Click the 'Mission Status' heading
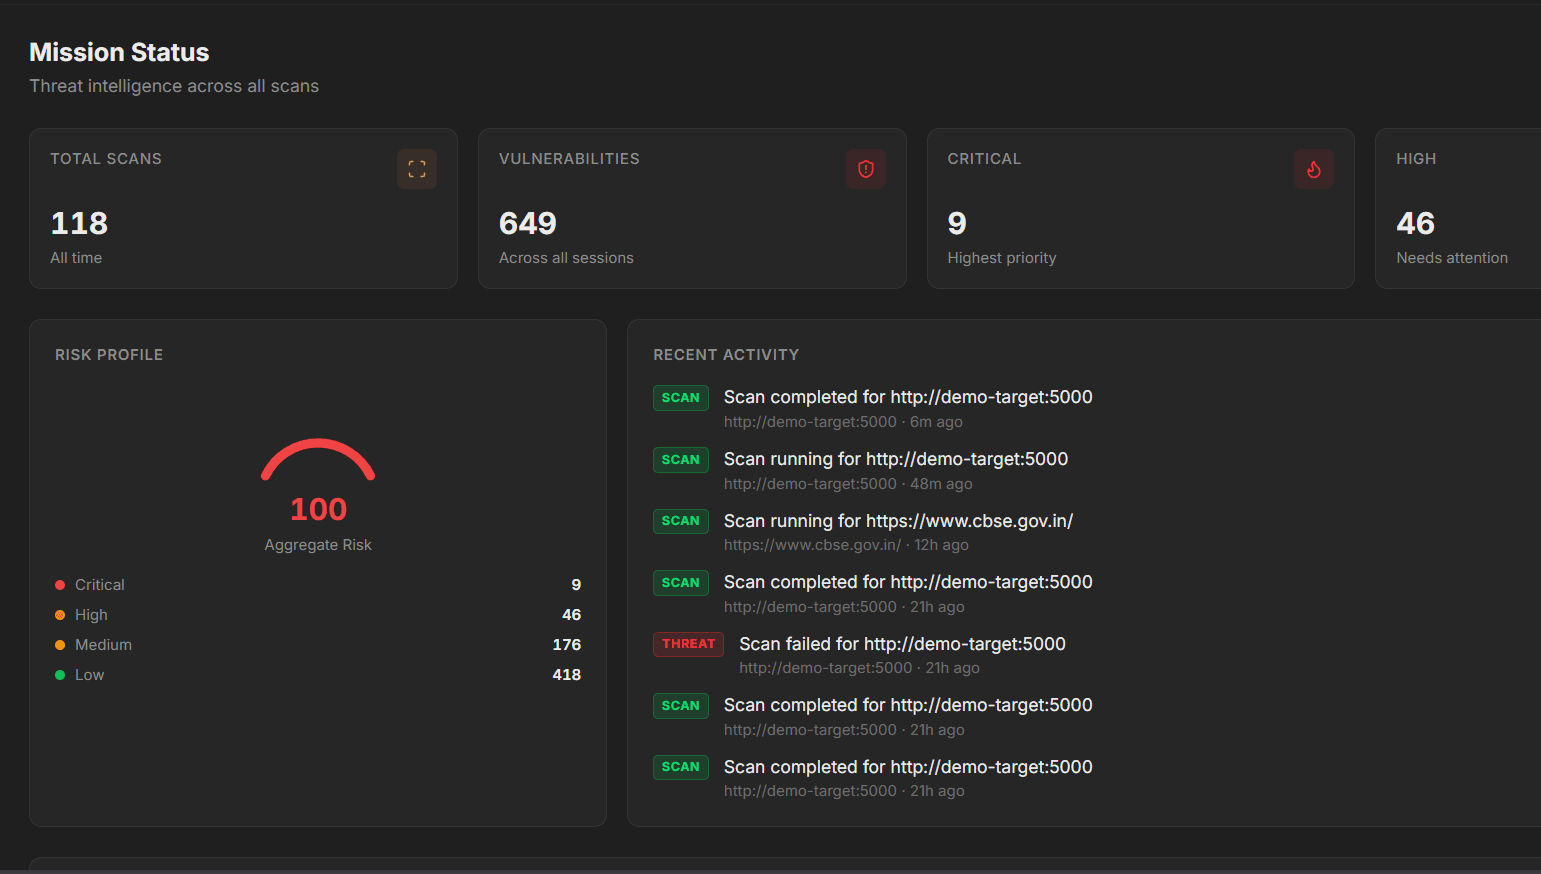The height and width of the screenshot is (874, 1541). 119,52
